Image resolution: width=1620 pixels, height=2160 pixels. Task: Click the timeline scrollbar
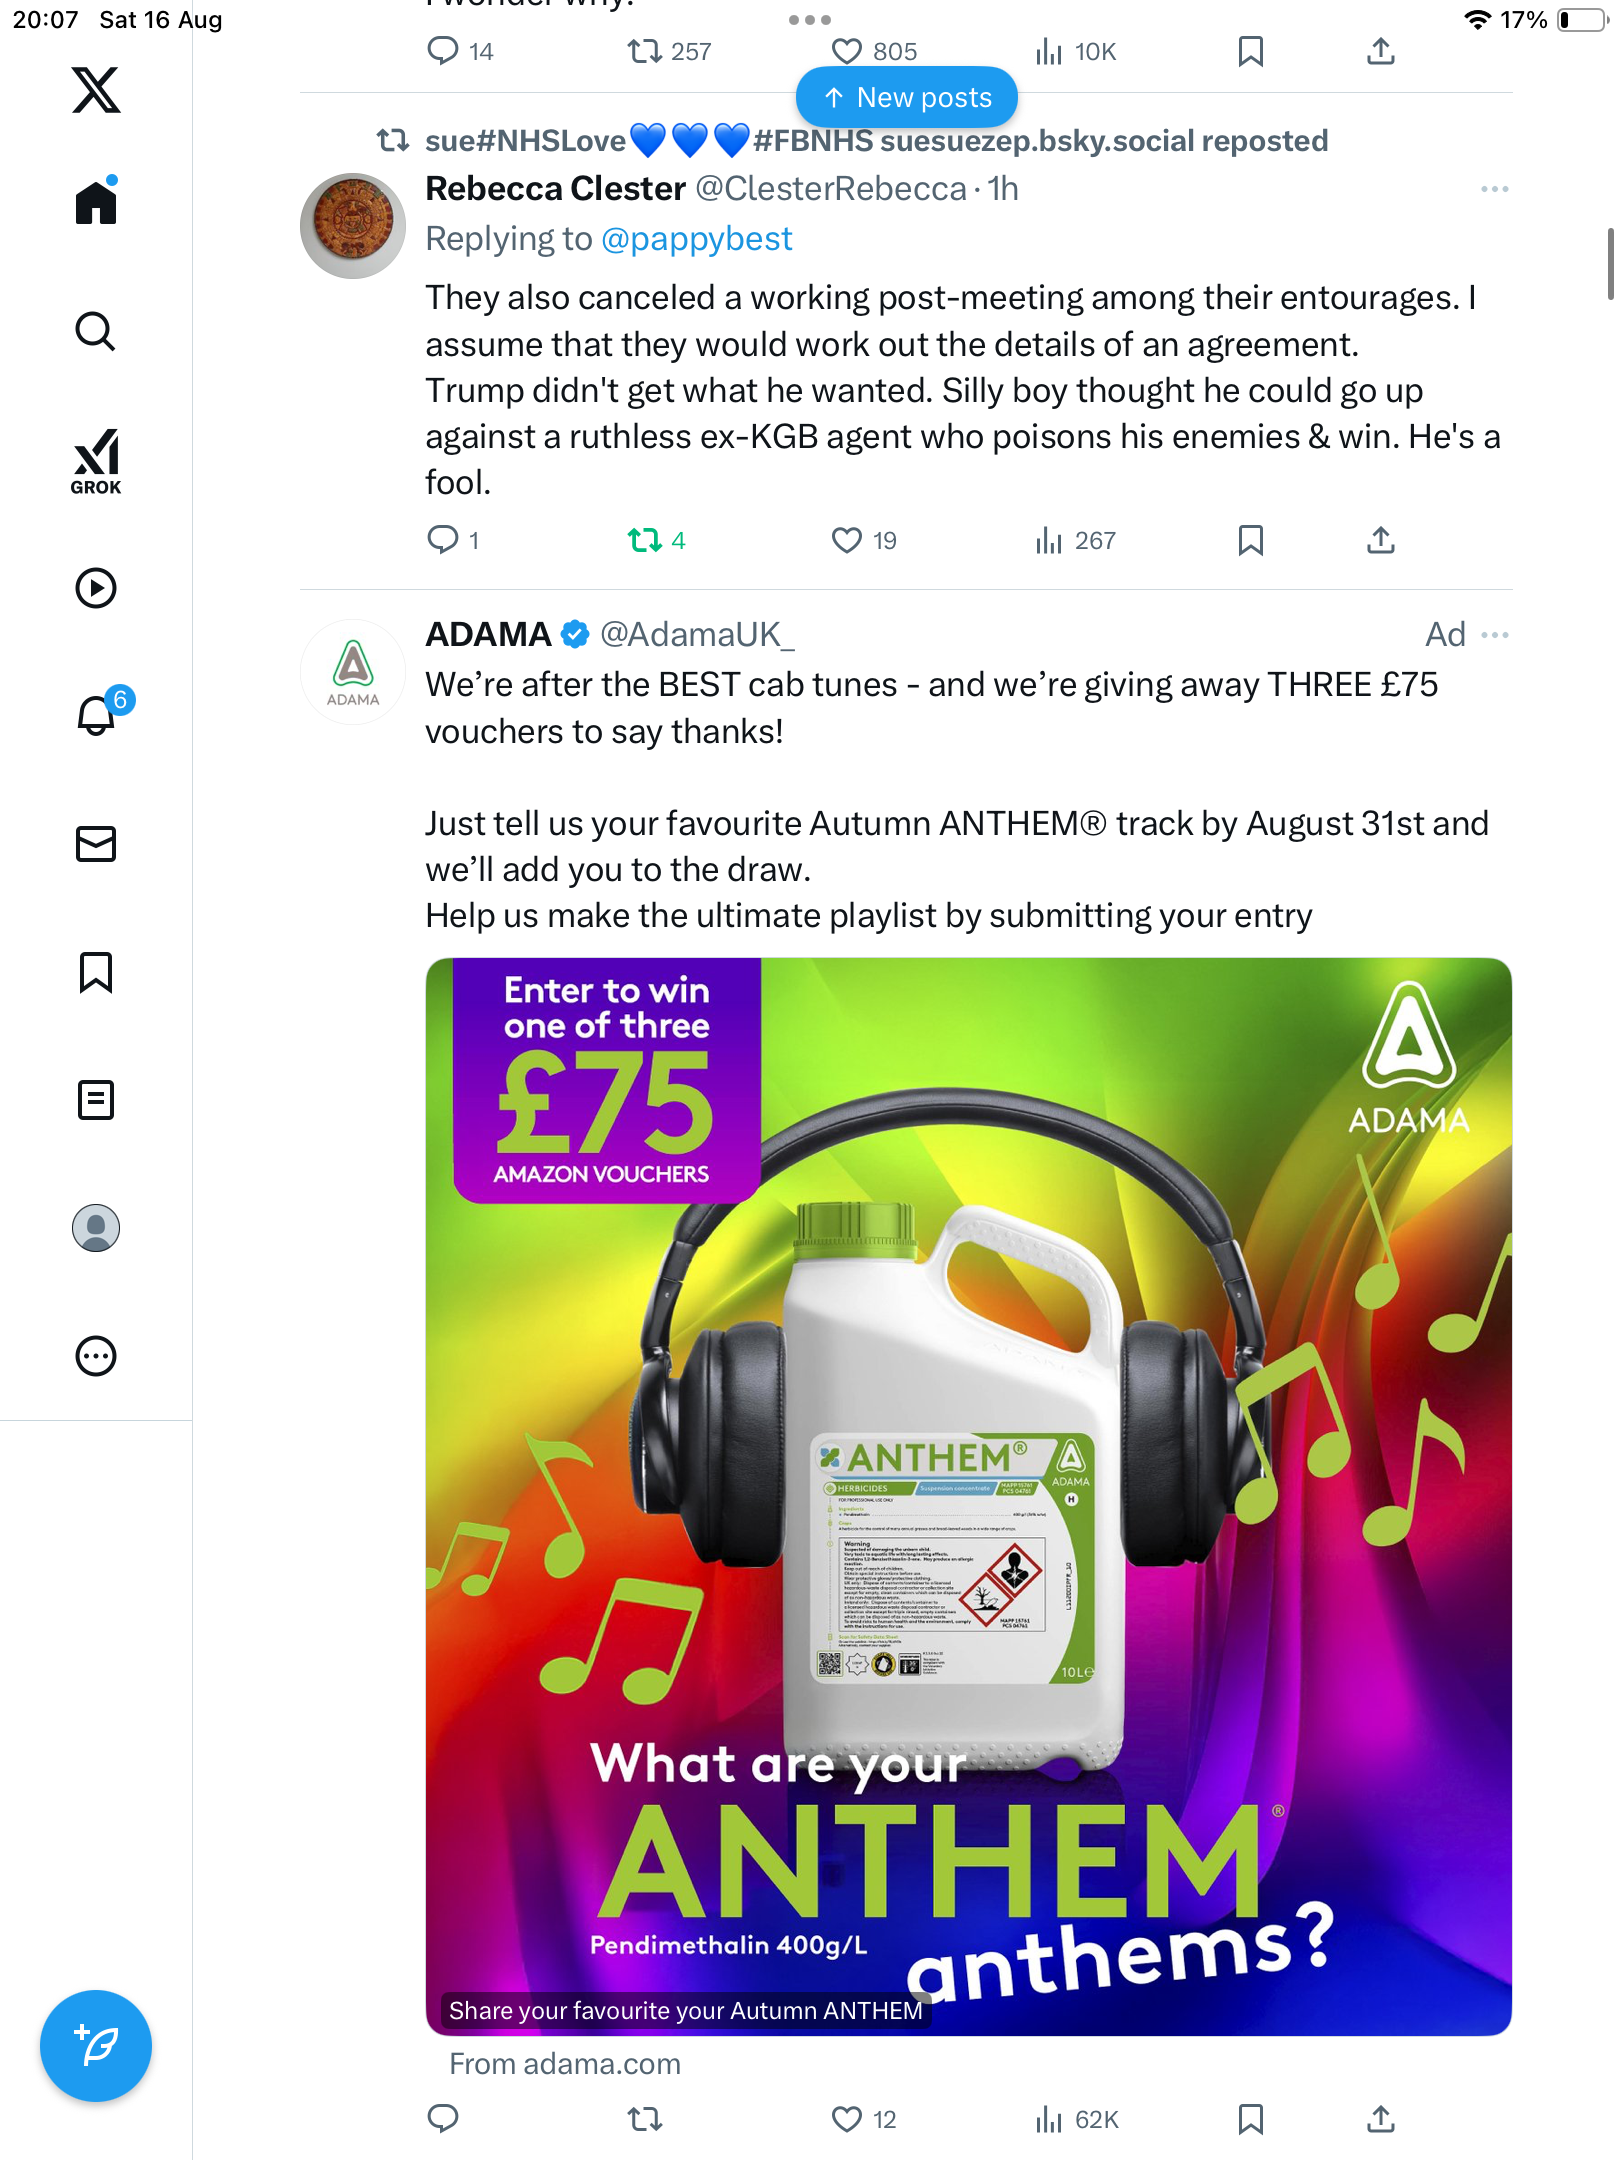[1609, 264]
